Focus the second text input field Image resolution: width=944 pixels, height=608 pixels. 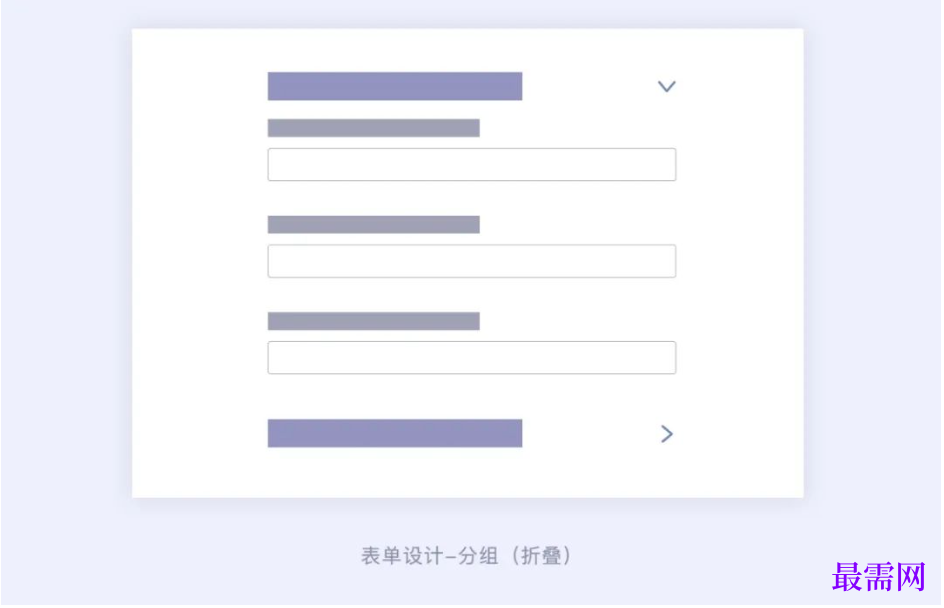click(471, 261)
